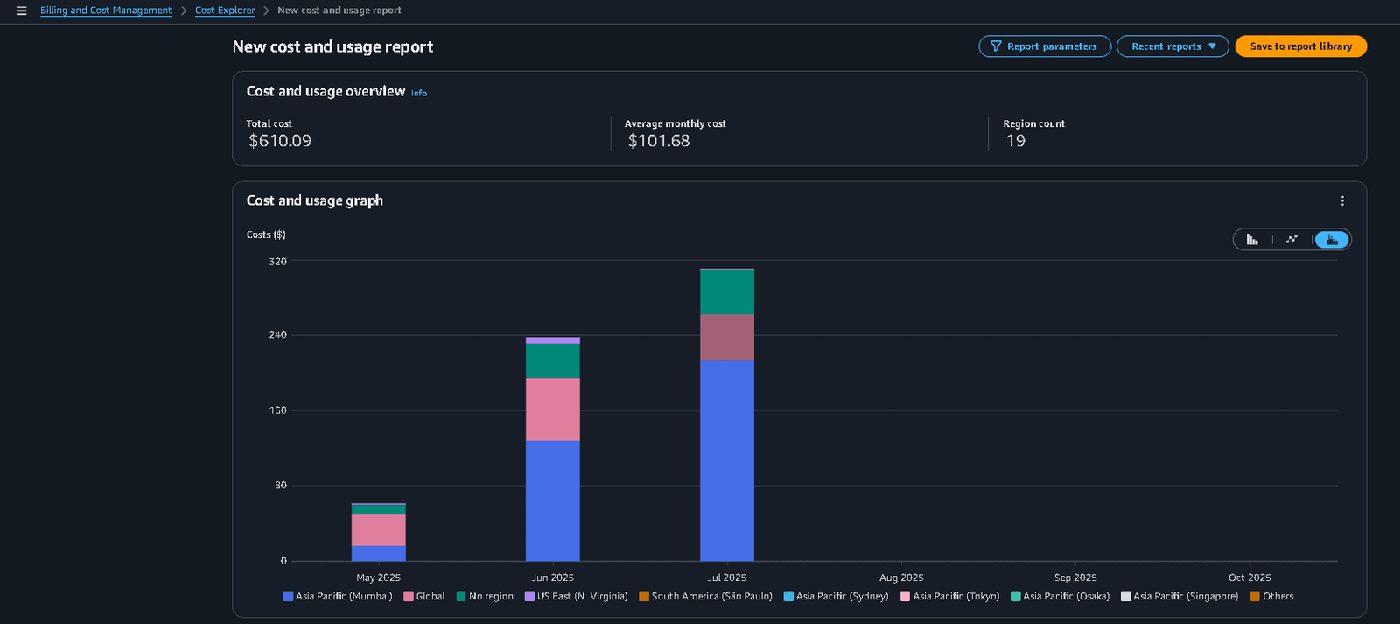Screen dimensions: 1400x624
Task: Click the $101.68 average monthly cost value
Action: (659, 141)
